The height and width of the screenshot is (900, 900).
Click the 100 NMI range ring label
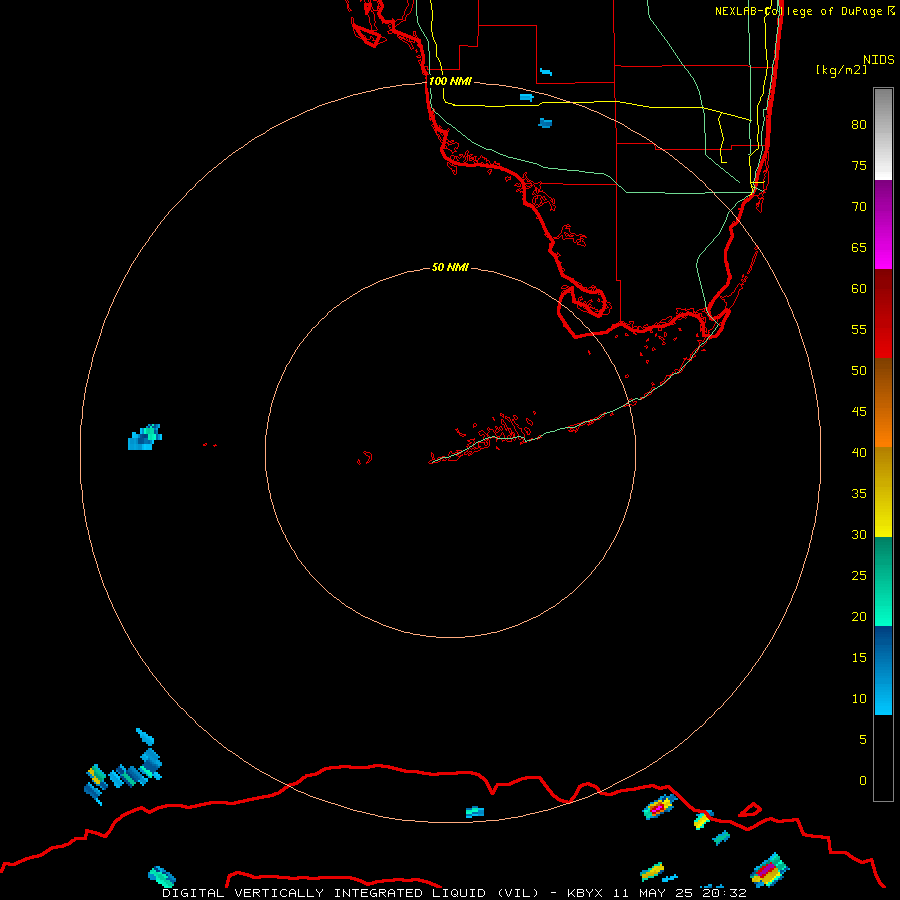[451, 81]
